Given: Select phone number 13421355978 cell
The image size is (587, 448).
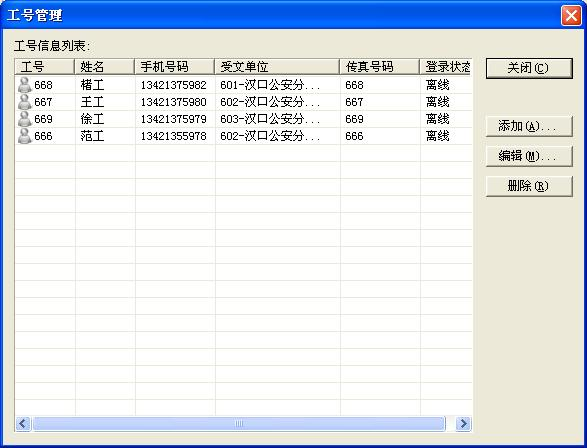Looking at the screenshot, I should coord(173,136).
